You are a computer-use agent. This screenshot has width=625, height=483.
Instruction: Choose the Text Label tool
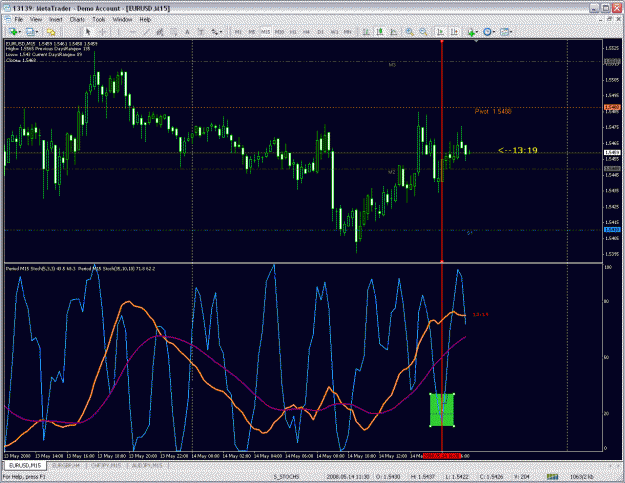click(201, 32)
